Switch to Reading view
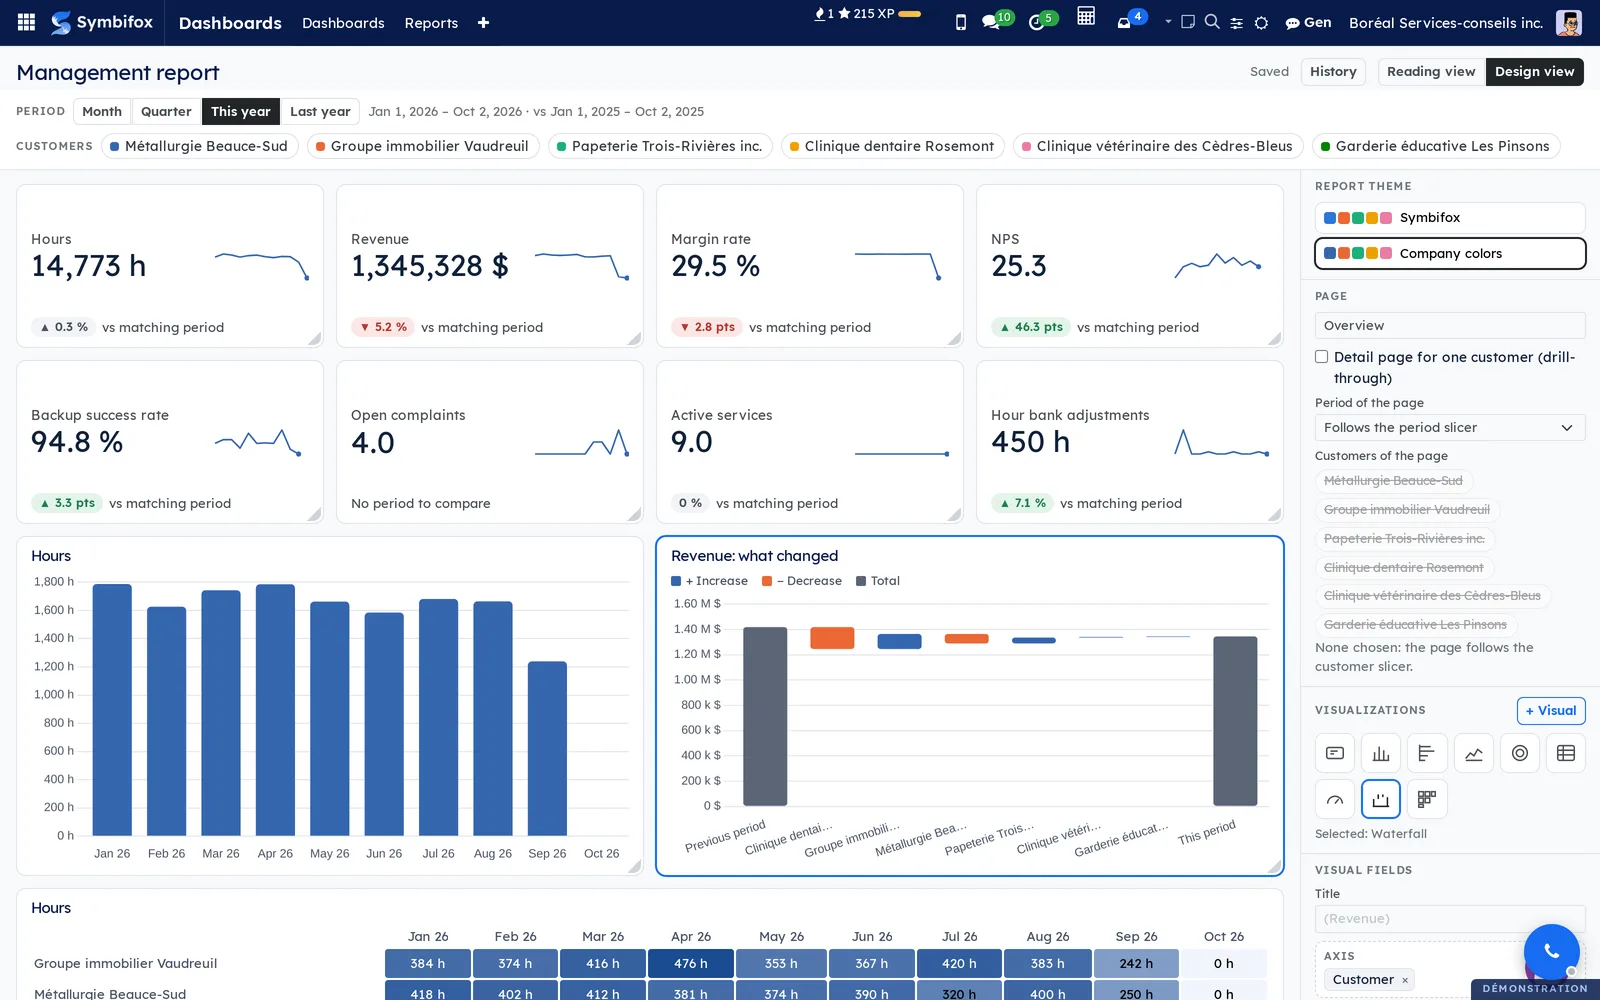The image size is (1600, 1000). pos(1431,72)
